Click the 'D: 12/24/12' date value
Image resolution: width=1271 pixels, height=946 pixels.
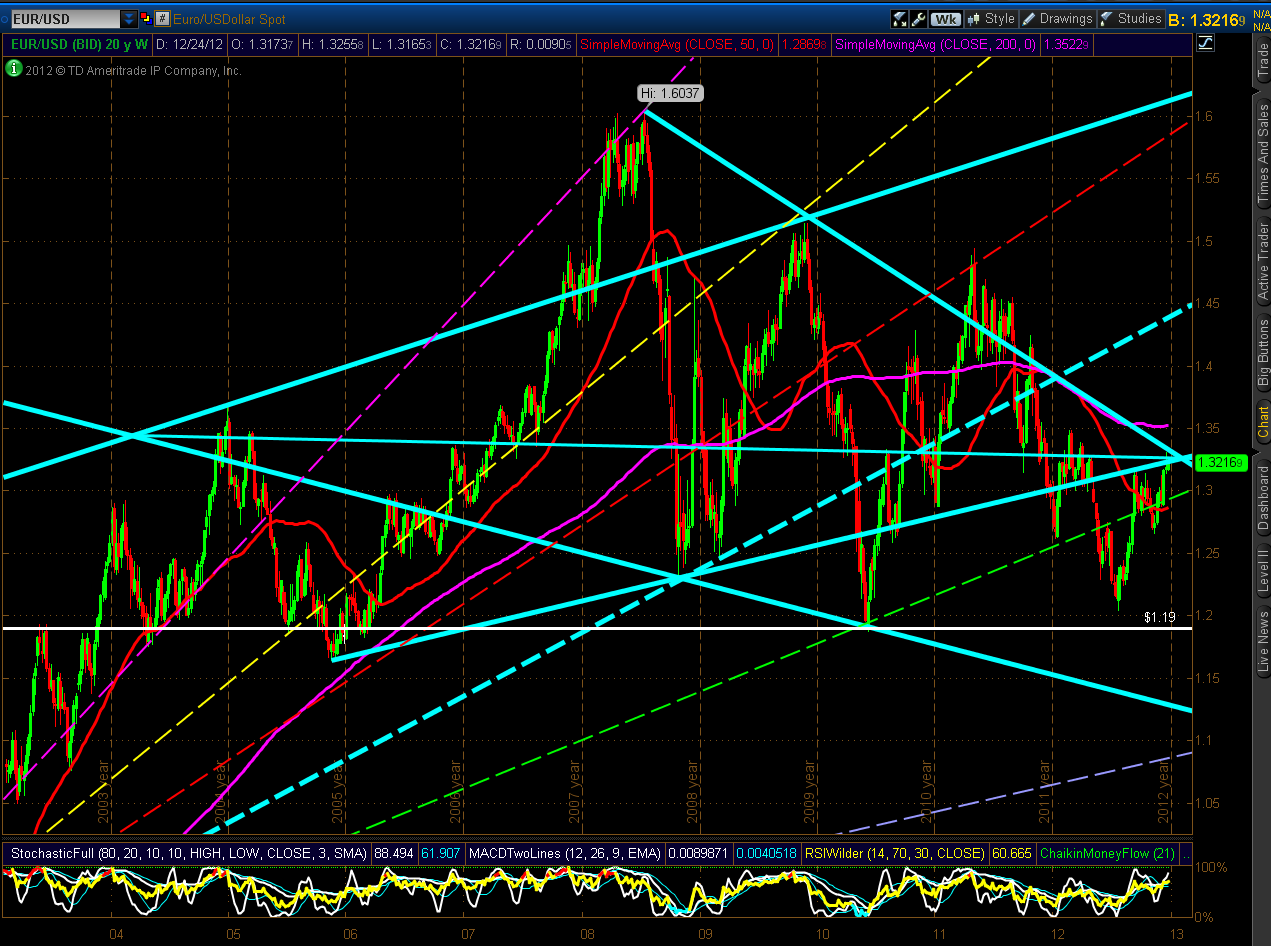point(188,44)
